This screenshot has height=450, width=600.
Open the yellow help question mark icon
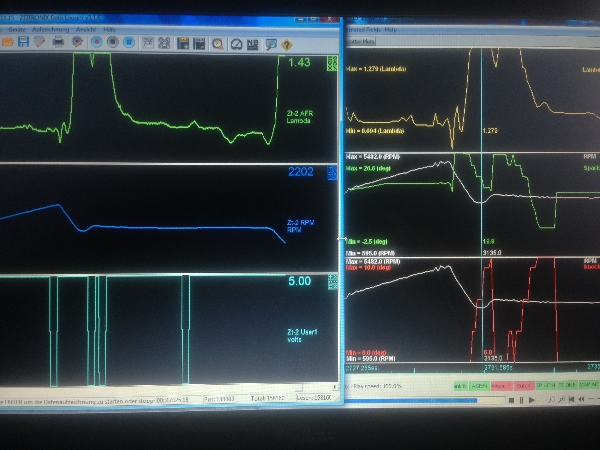[x=287, y=43]
